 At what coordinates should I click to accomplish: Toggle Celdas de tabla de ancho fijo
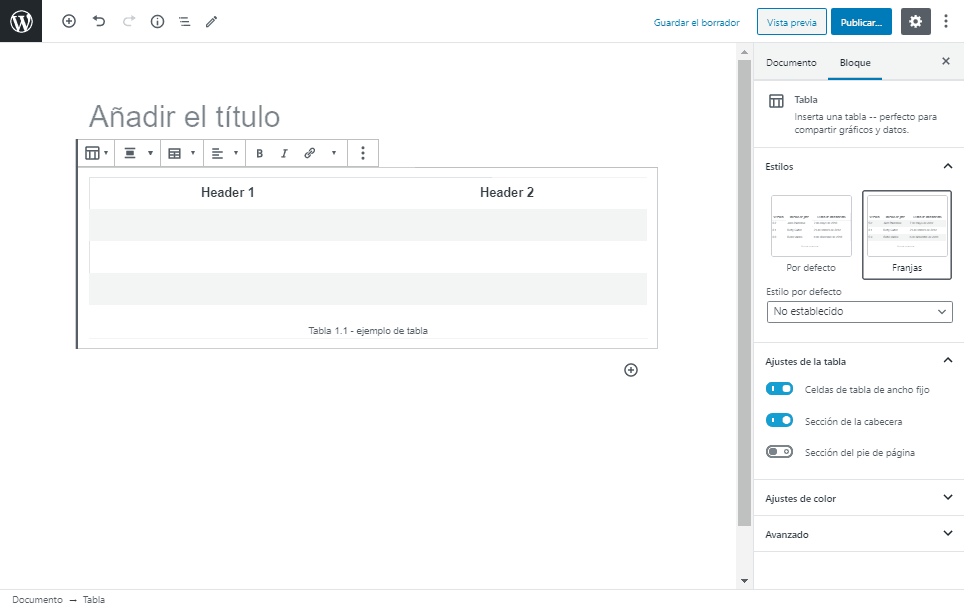(779, 389)
